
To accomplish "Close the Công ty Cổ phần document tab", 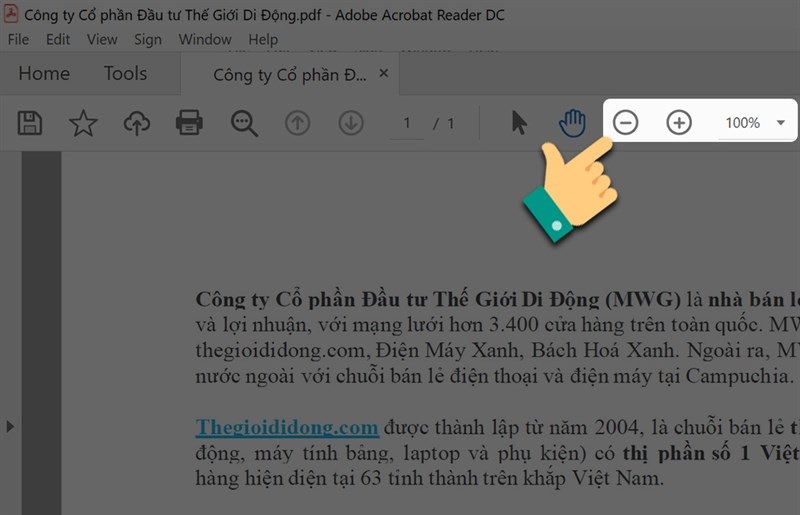I will [x=384, y=73].
